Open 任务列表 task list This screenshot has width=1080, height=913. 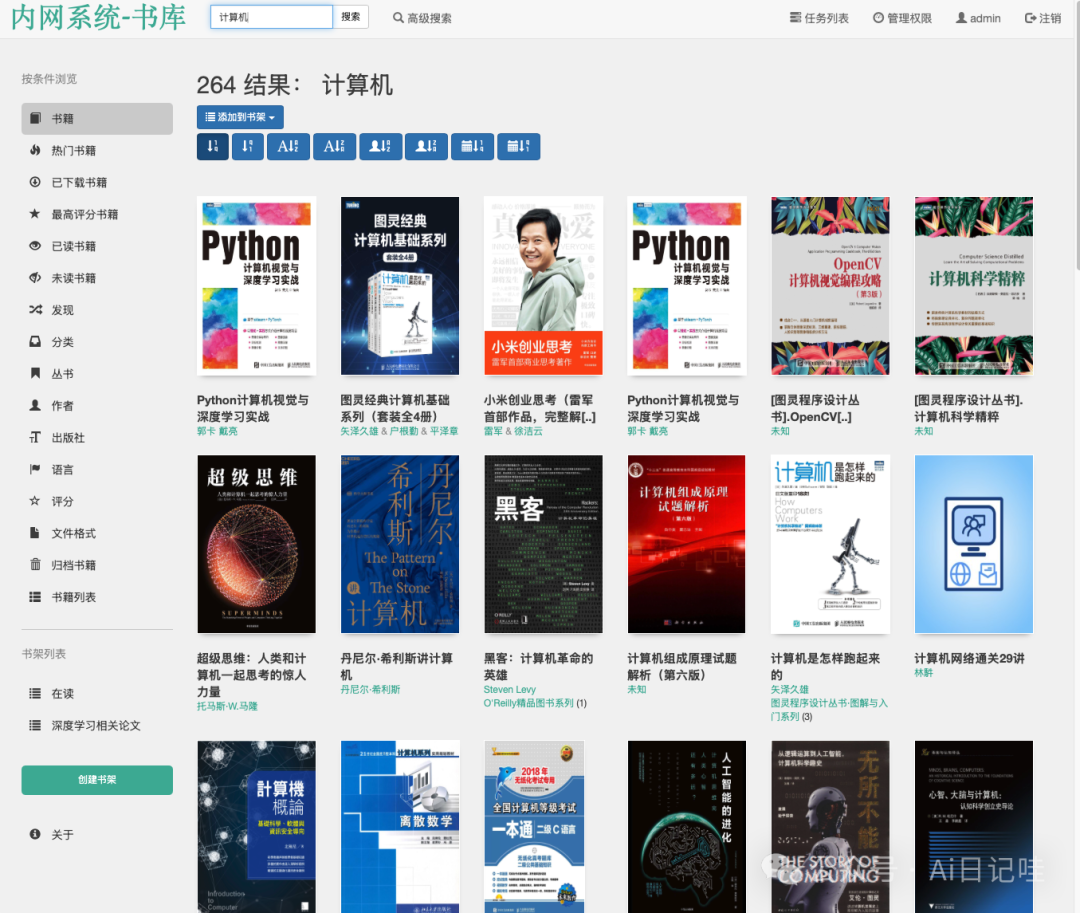pyautogui.click(x=819, y=18)
